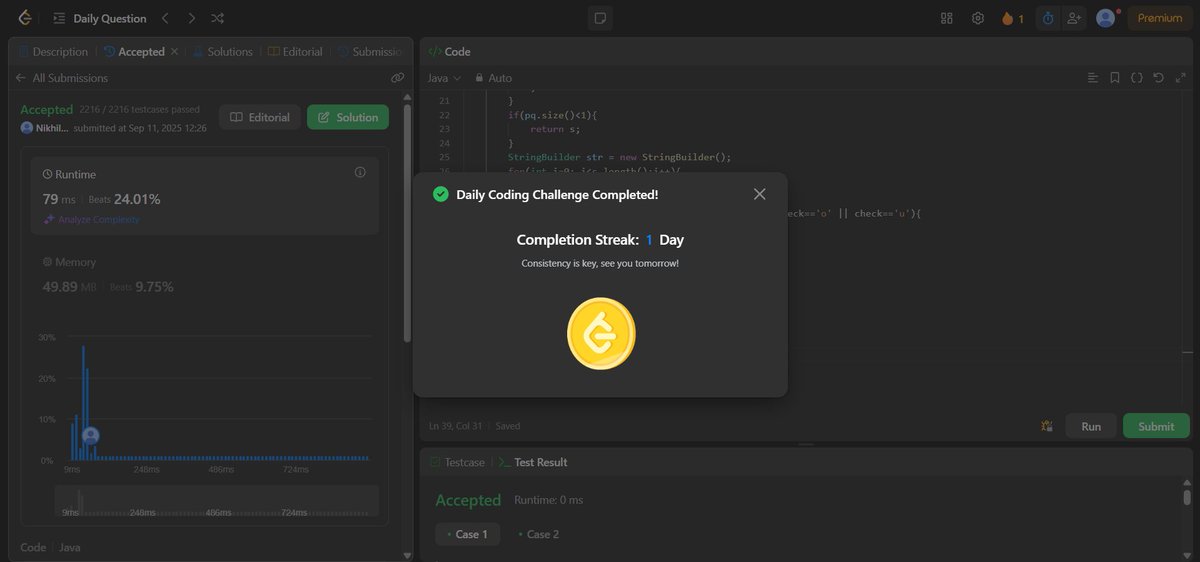1200x562 pixels.
Task: Click the Premium button
Action: (1160, 18)
